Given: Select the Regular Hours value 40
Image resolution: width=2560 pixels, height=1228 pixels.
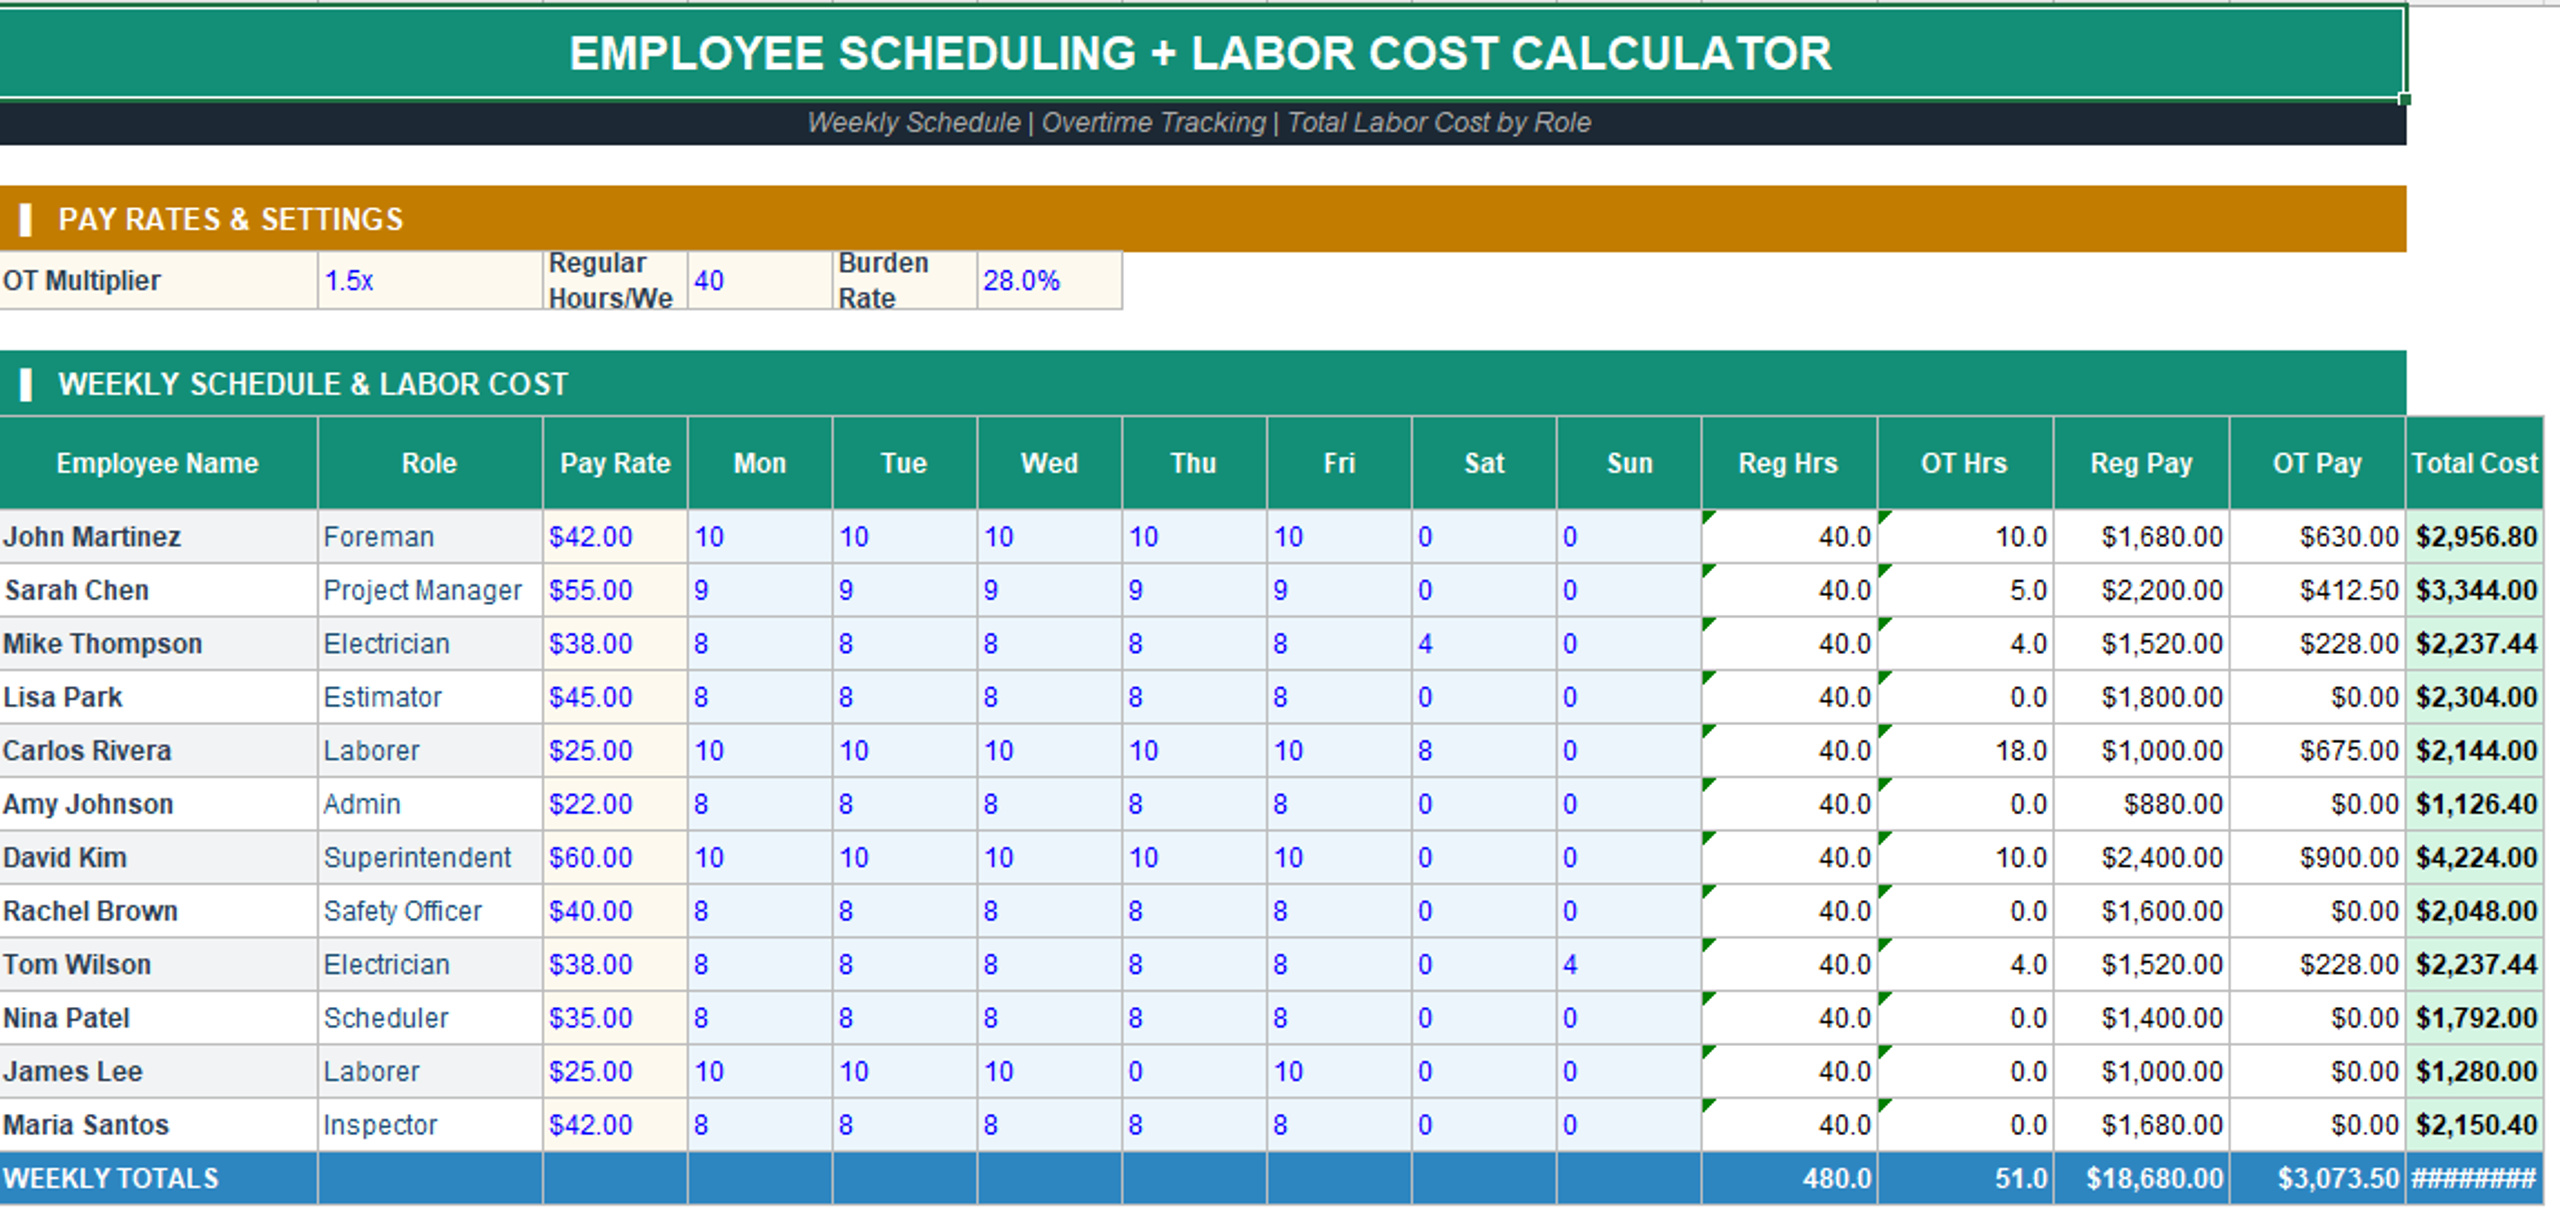Looking at the screenshot, I should pyautogui.click(x=760, y=281).
